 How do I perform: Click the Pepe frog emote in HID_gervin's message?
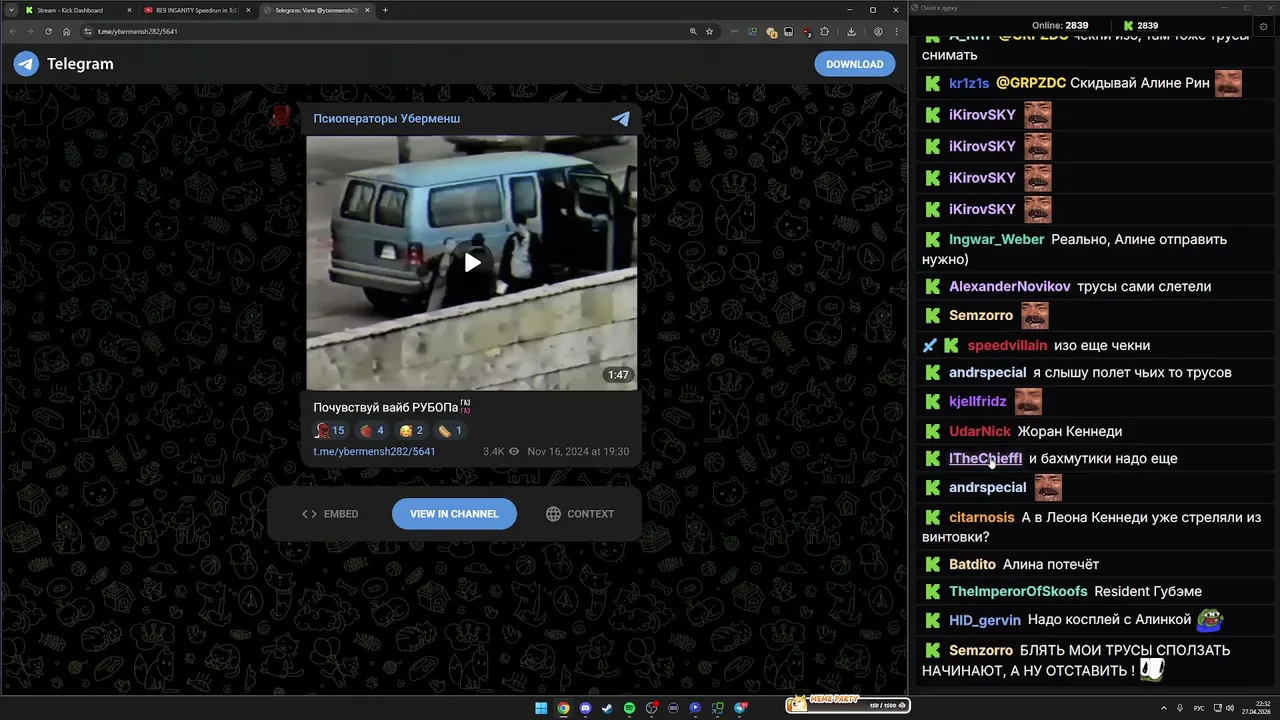(x=1210, y=619)
